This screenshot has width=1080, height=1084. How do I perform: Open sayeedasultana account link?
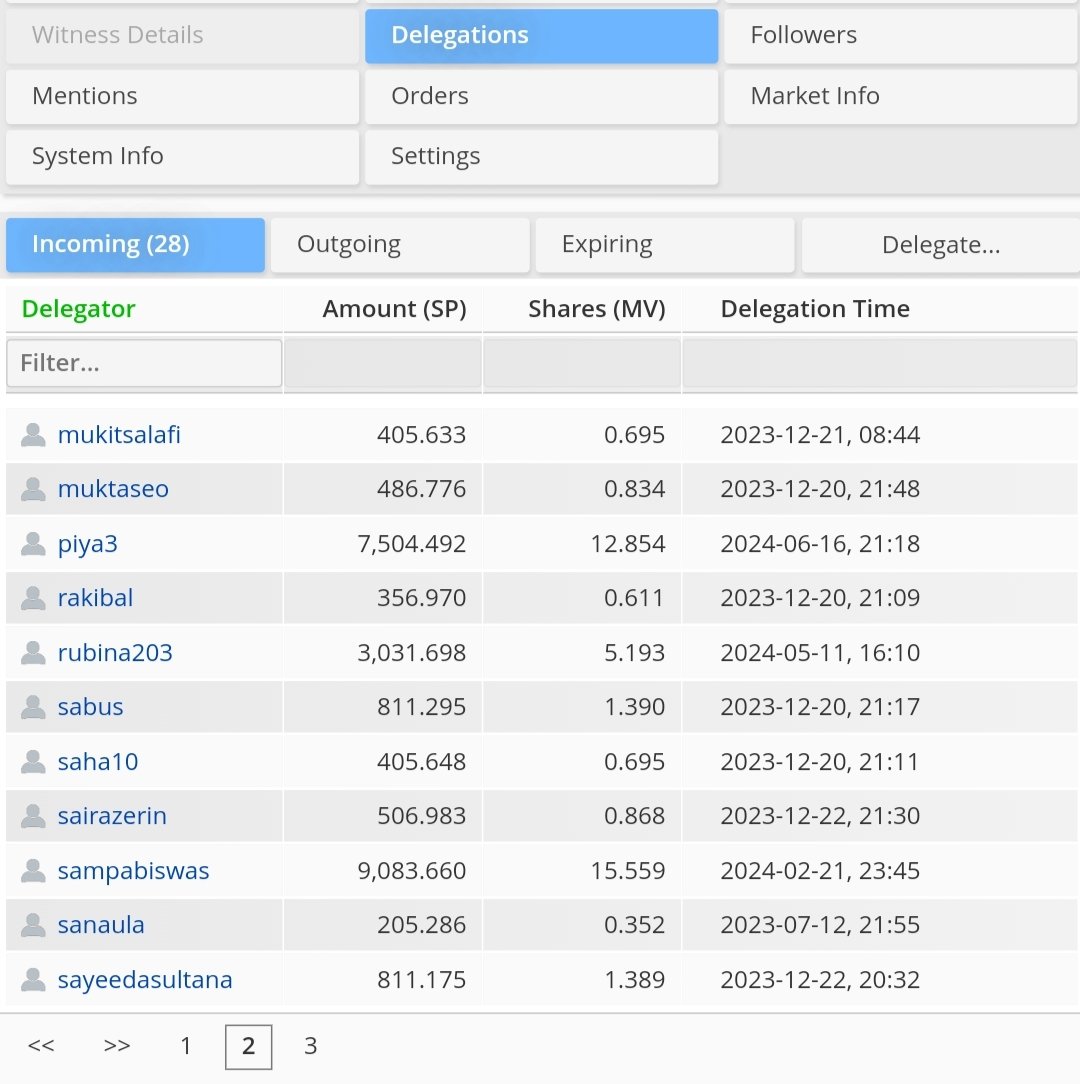pyautogui.click(x=145, y=980)
